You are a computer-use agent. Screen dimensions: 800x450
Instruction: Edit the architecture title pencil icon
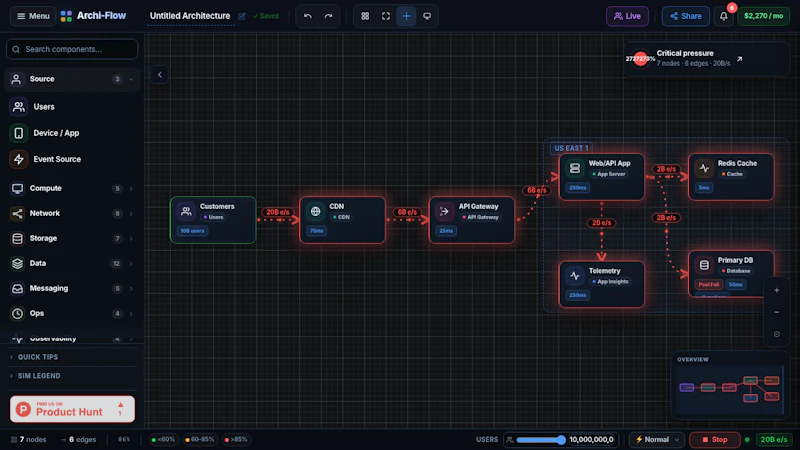pyautogui.click(x=242, y=16)
